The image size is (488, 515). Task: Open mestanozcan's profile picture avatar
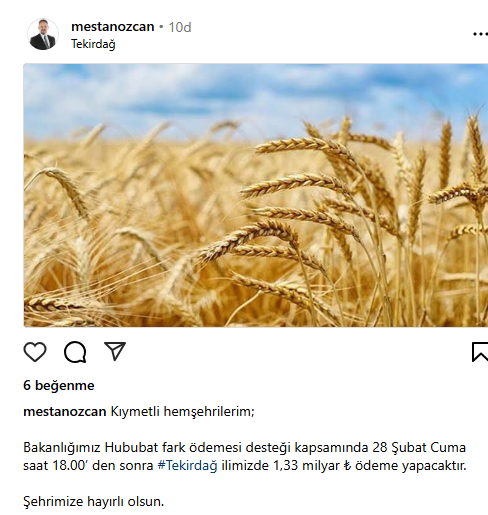tap(43, 34)
